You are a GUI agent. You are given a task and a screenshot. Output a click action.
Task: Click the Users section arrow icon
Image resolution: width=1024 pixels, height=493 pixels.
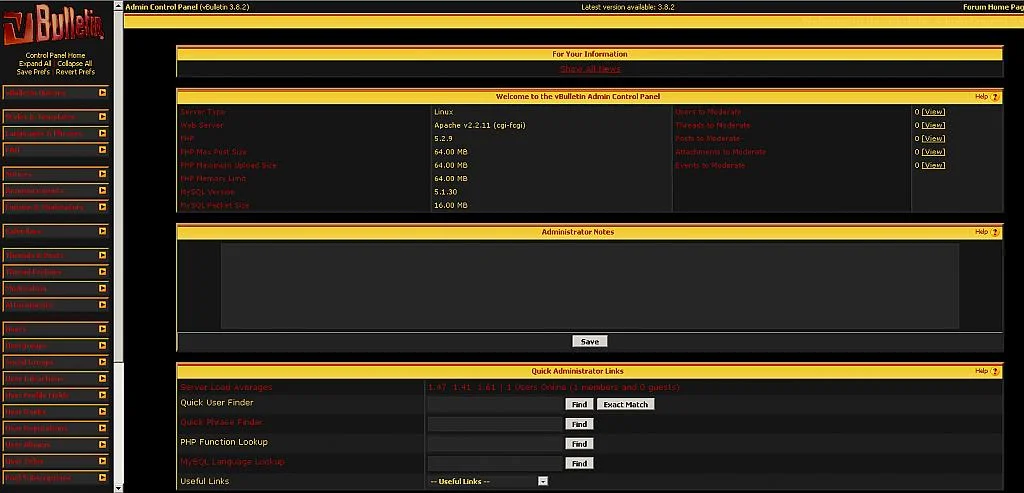tap(102, 329)
